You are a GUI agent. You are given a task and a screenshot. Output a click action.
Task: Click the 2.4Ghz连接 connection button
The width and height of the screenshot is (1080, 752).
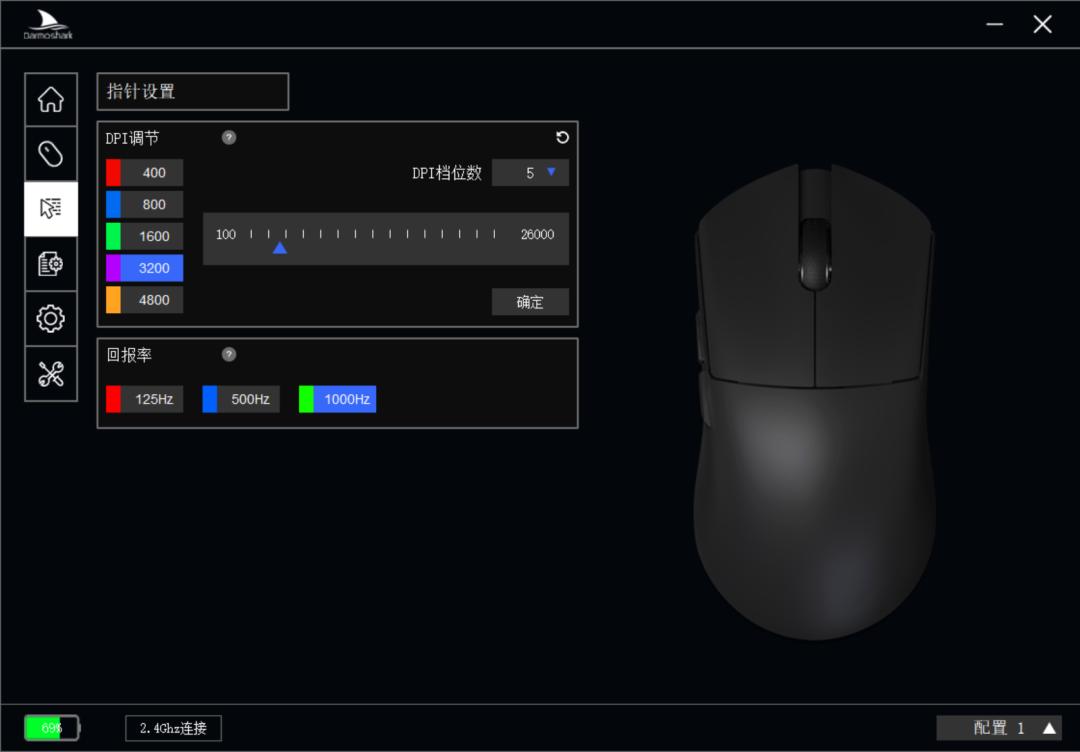[x=174, y=728]
